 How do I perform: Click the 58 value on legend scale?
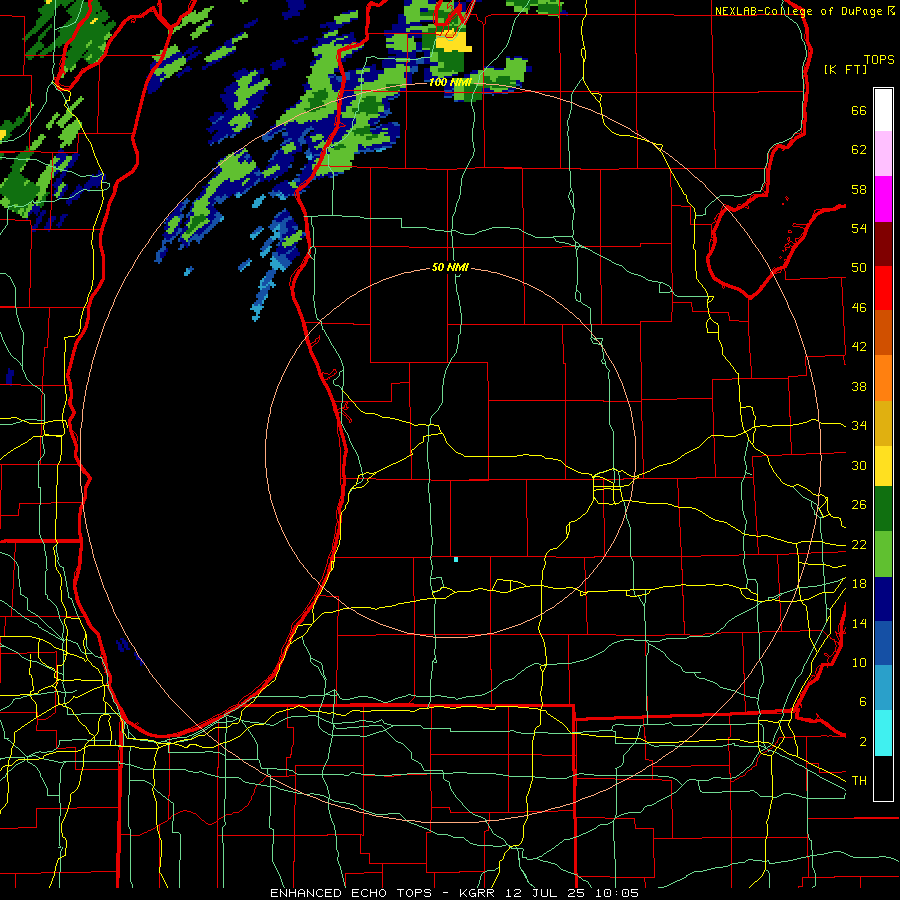[x=859, y=189]
